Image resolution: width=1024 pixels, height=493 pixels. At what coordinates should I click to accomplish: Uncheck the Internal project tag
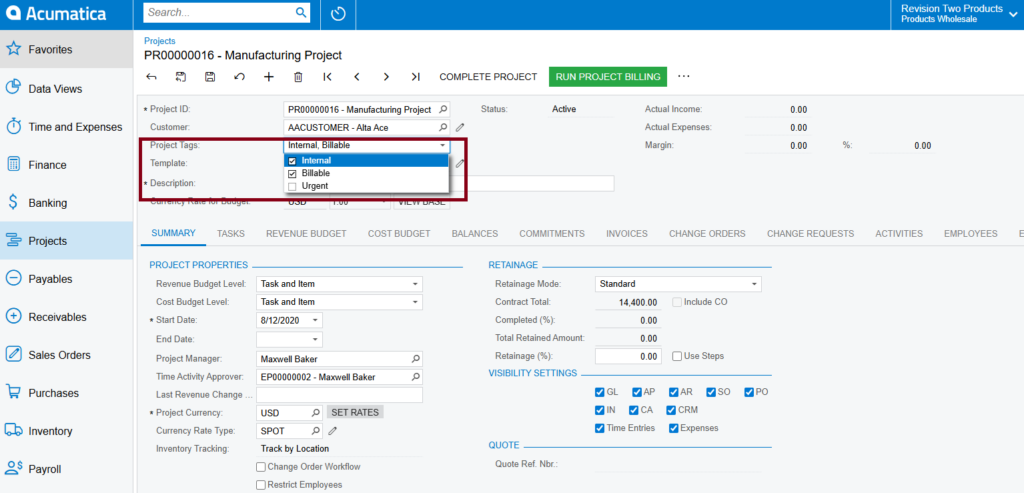(x=293, y=161)
